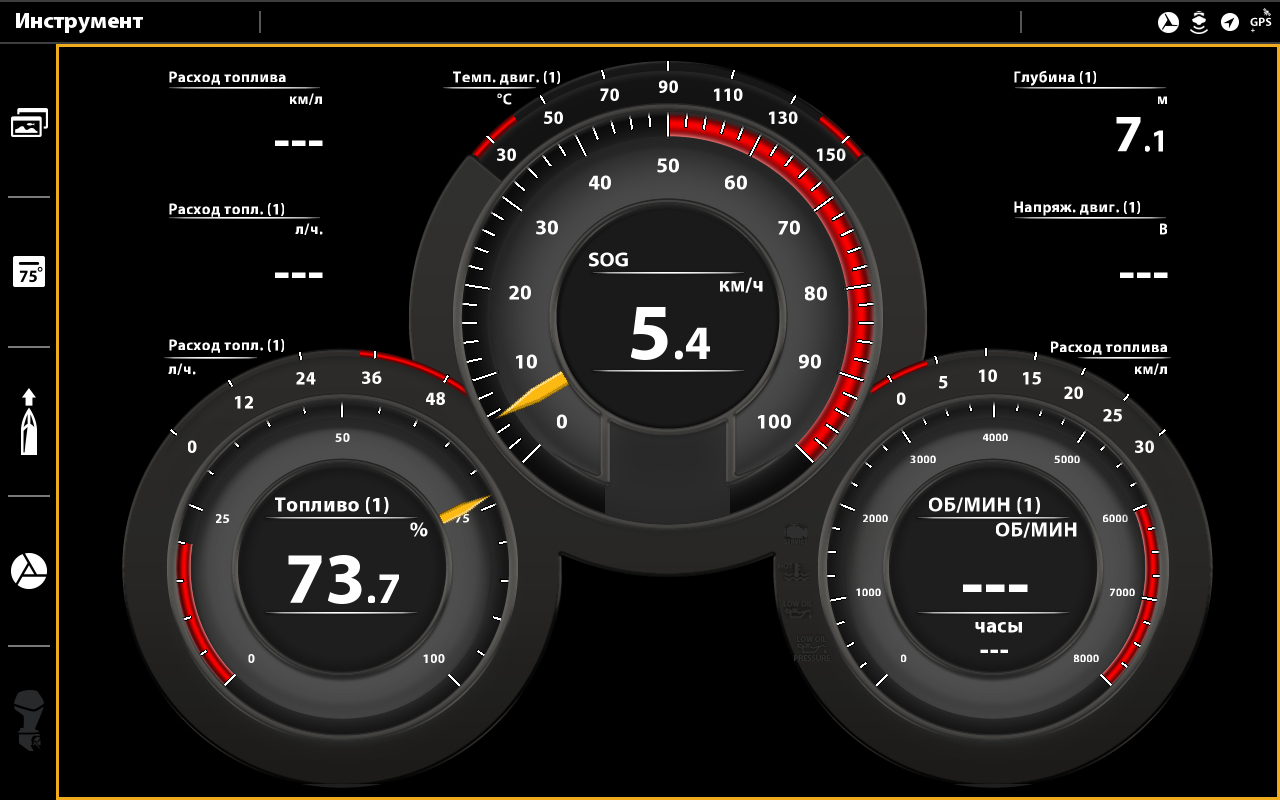Select the SOG speed readout 5.4
Viewport: 1280px width, 800px height.
click(x=669, y=335)
